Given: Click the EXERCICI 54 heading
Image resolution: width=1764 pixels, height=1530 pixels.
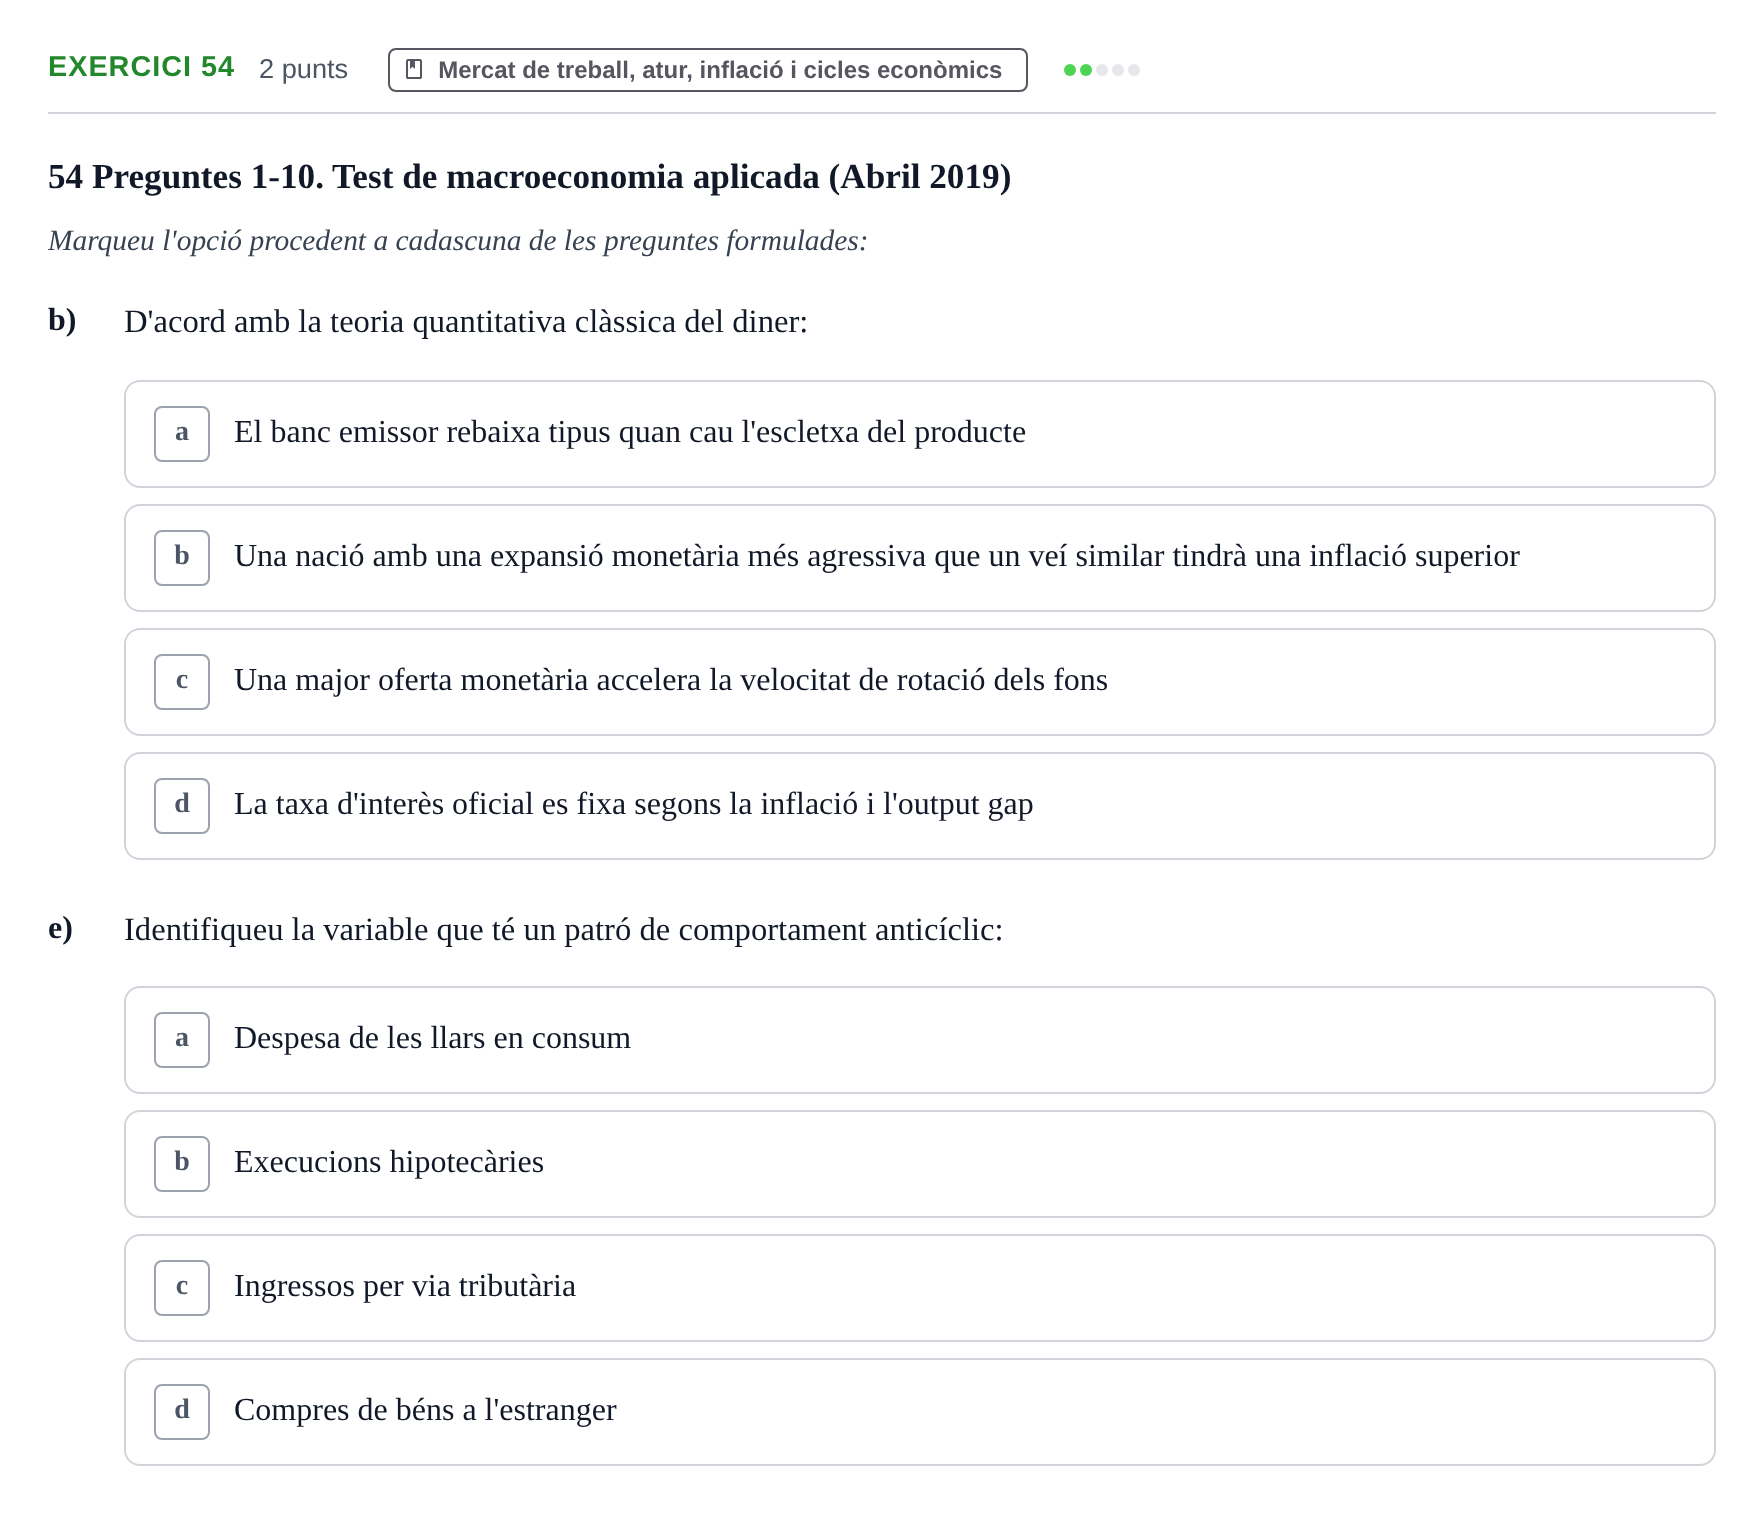Looking at the screenshot, I should click(141, 67).
